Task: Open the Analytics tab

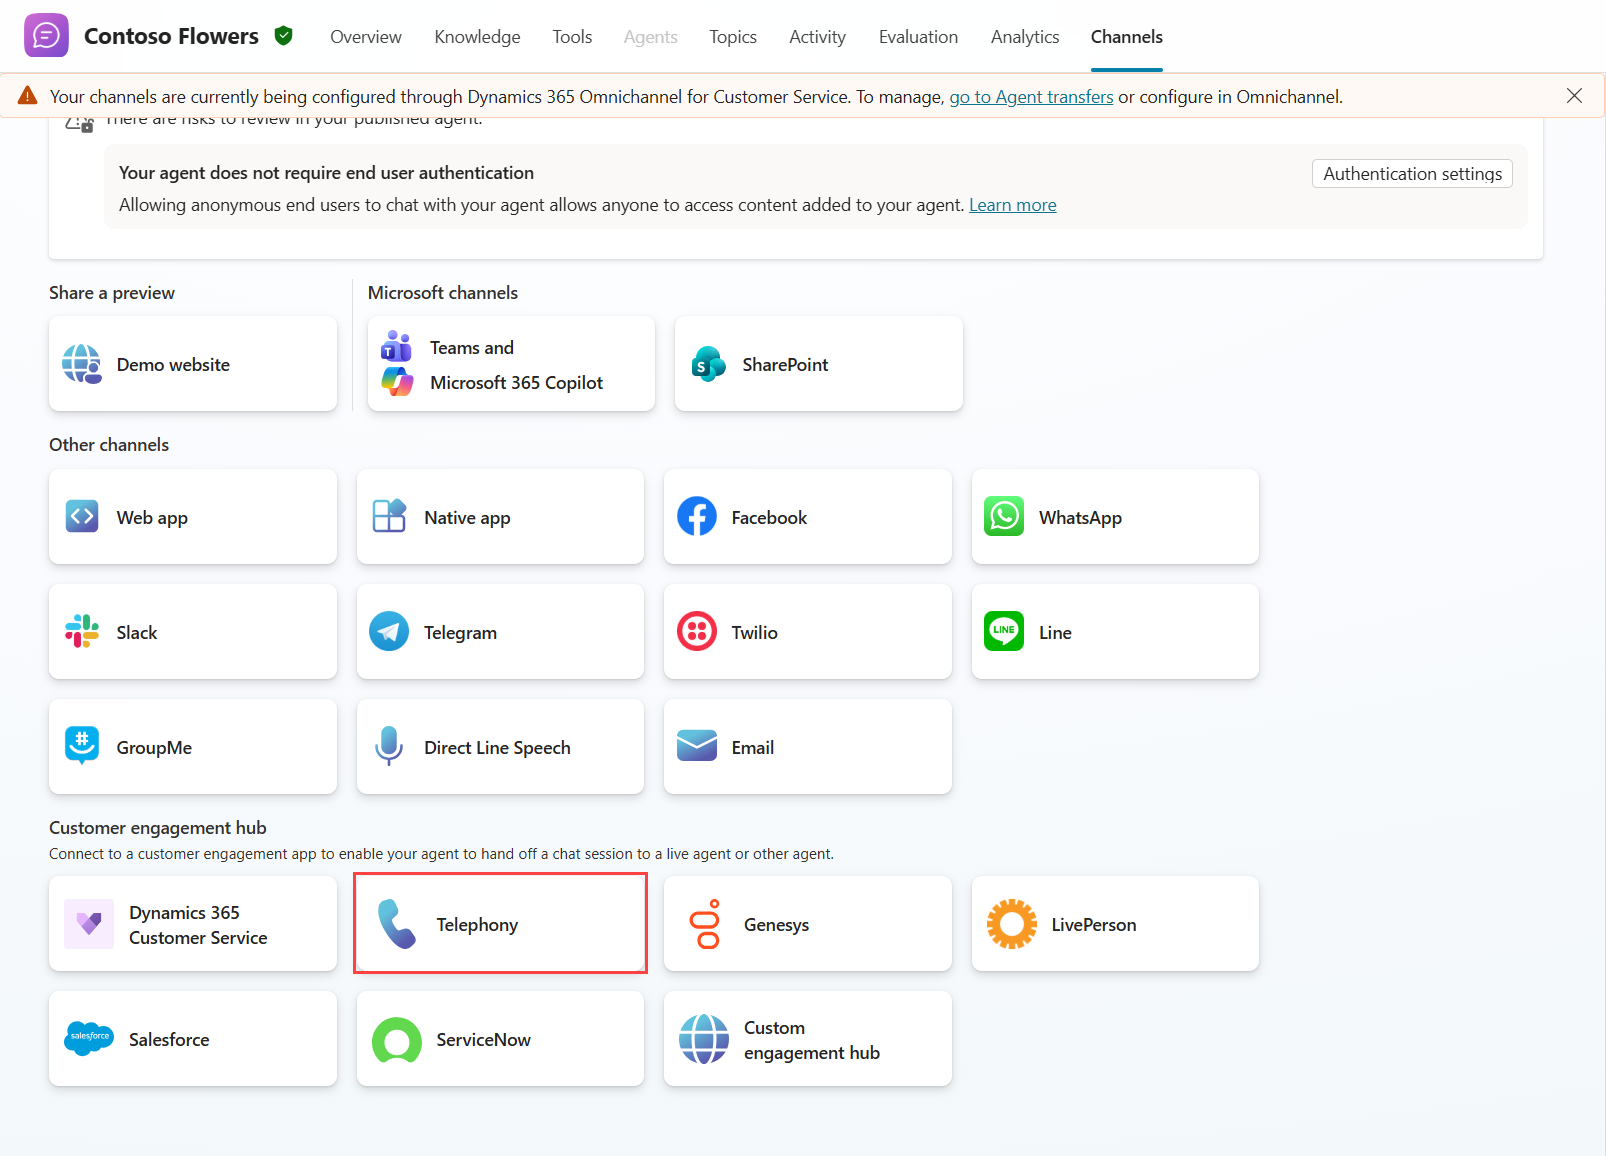Action: click(x=1025, y=37)
